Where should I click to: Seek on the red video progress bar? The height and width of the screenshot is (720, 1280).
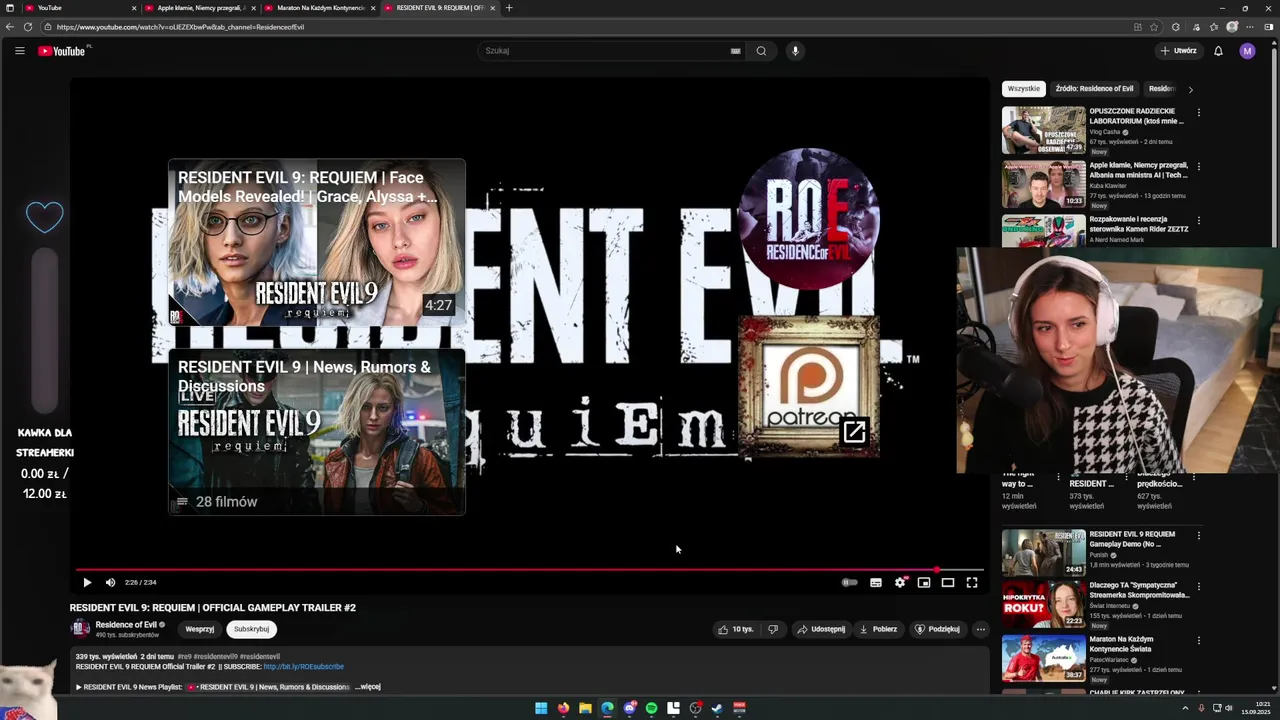[x=529, y=570]
